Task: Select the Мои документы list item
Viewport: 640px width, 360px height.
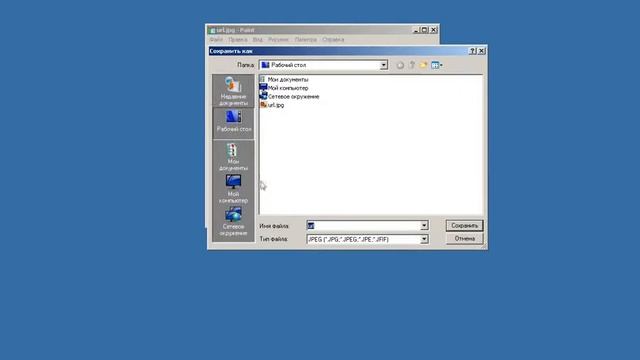Action: coord(284,80)
